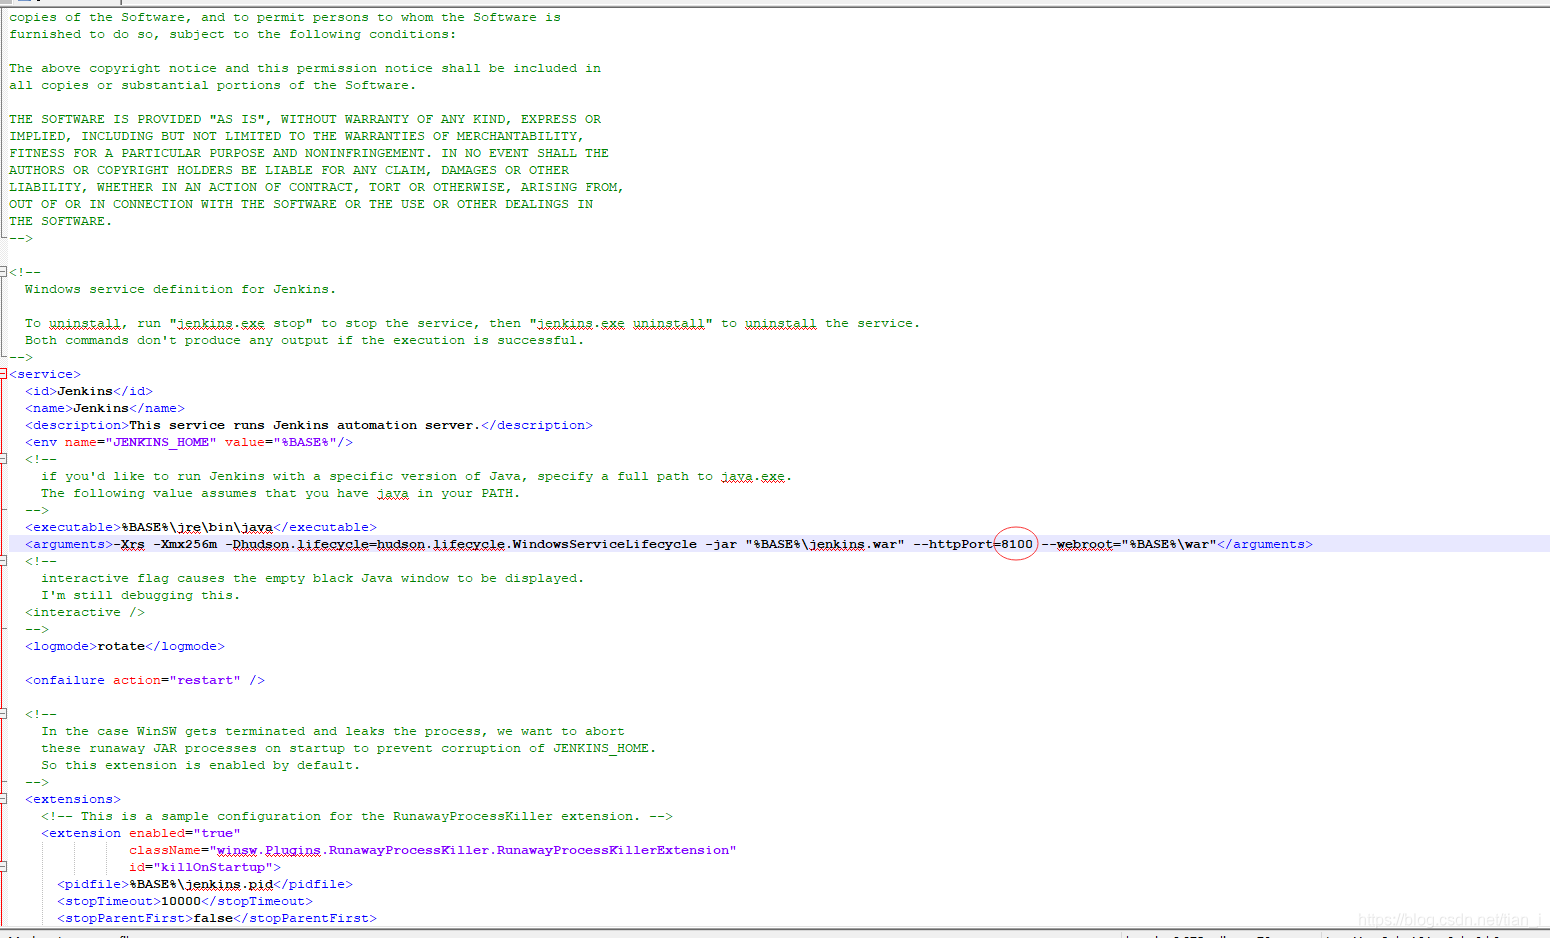This screenshot has width=1550, height=938.
Task: Click the opening <arguments> tag
Action: [69, 544]
